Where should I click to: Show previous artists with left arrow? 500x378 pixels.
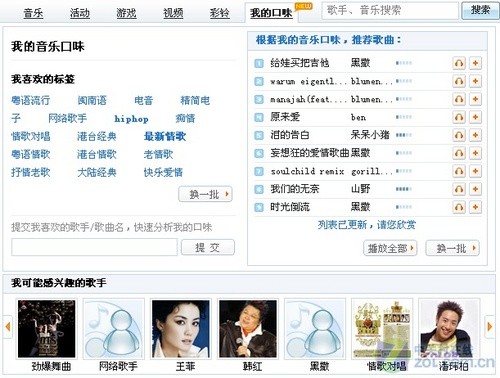pyautogui.click(x=8, y=327)
